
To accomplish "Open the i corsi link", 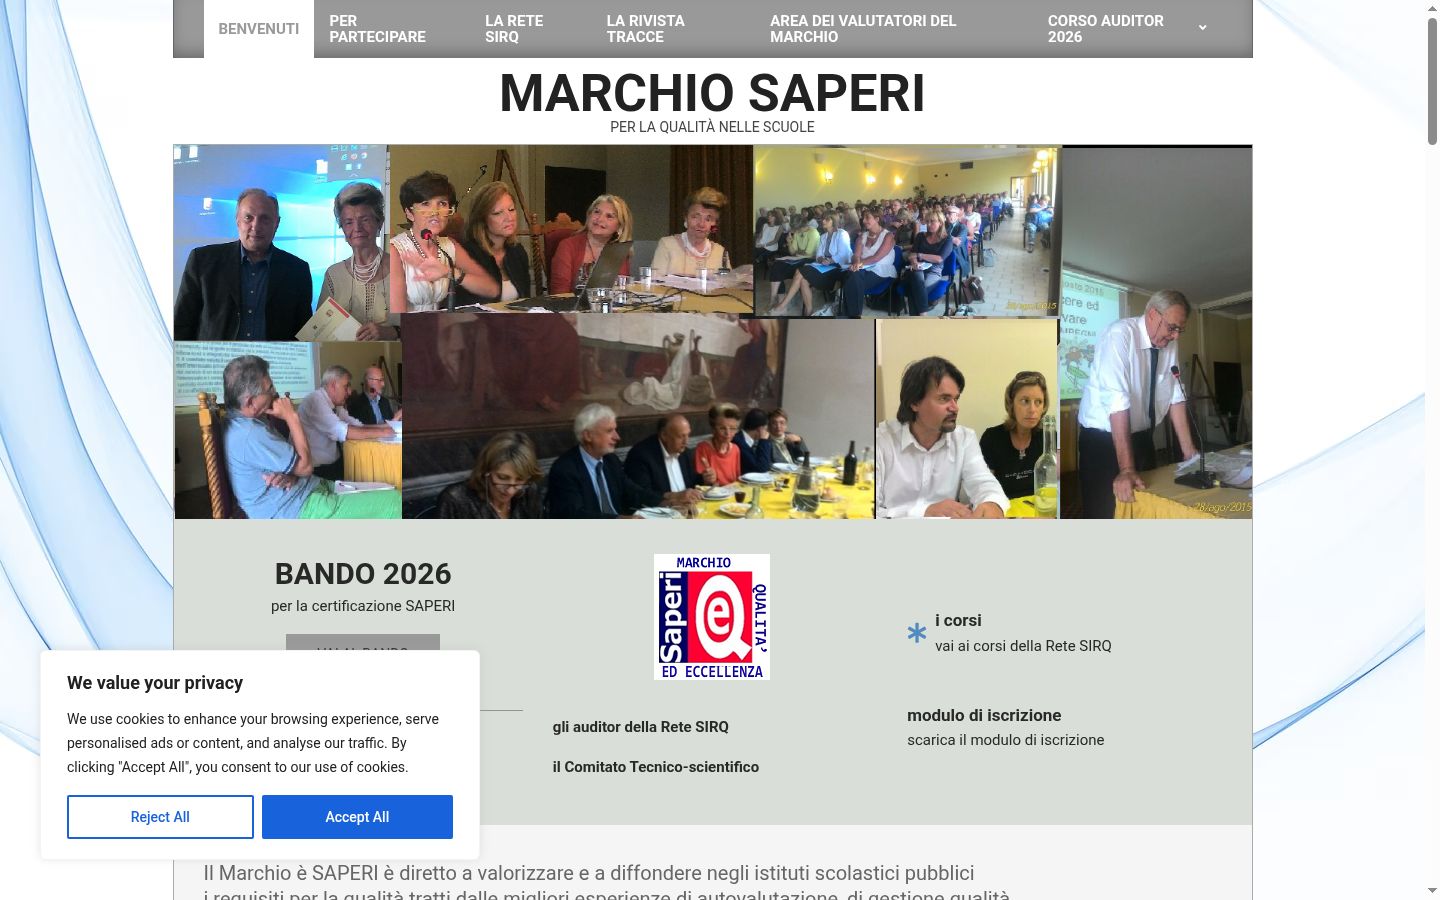I will point(958,620).
